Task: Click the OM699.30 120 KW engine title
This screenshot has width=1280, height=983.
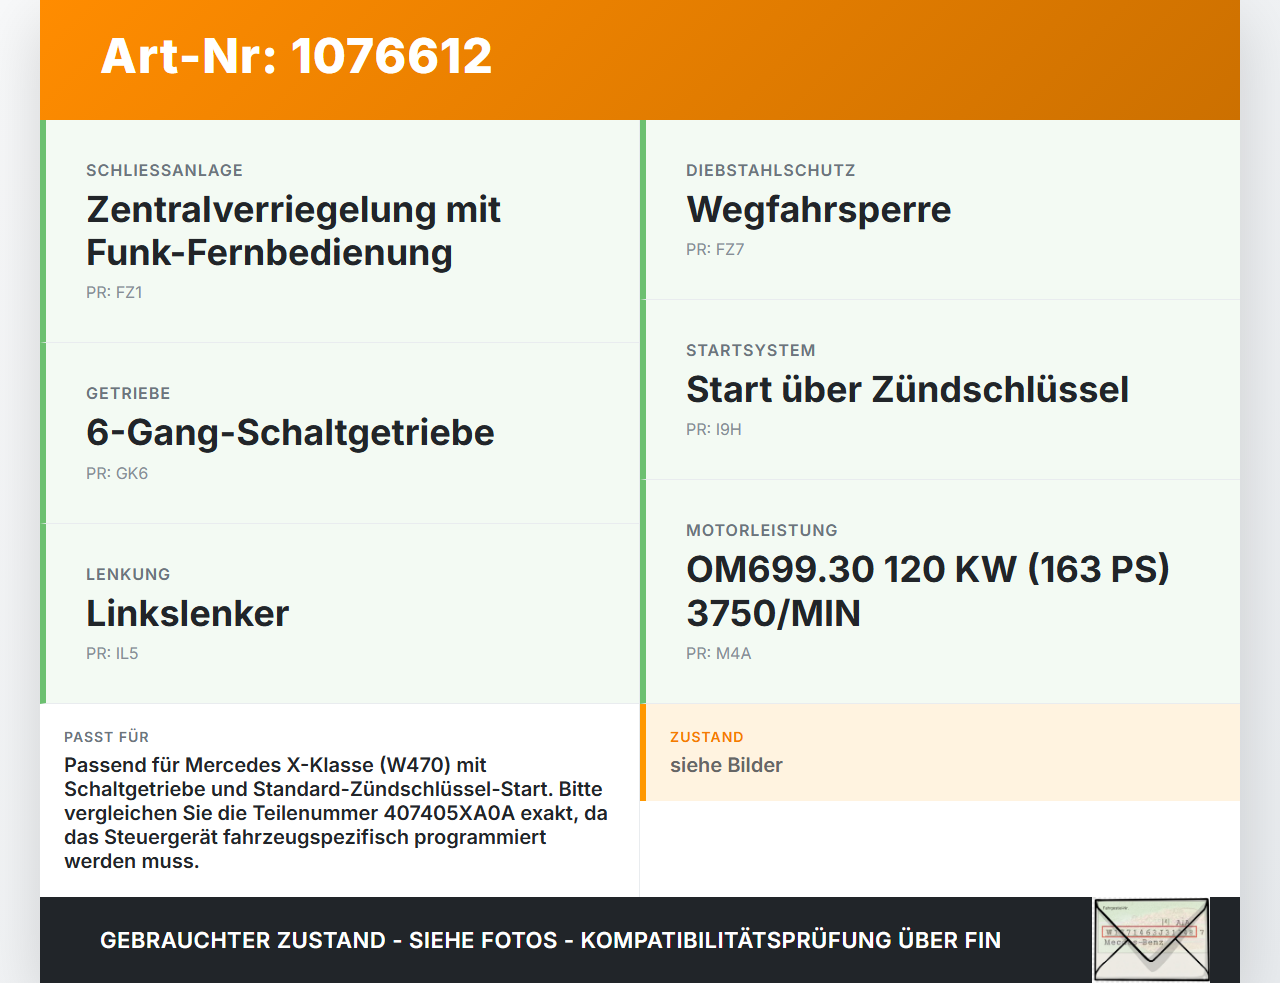Action: (928, 591)
